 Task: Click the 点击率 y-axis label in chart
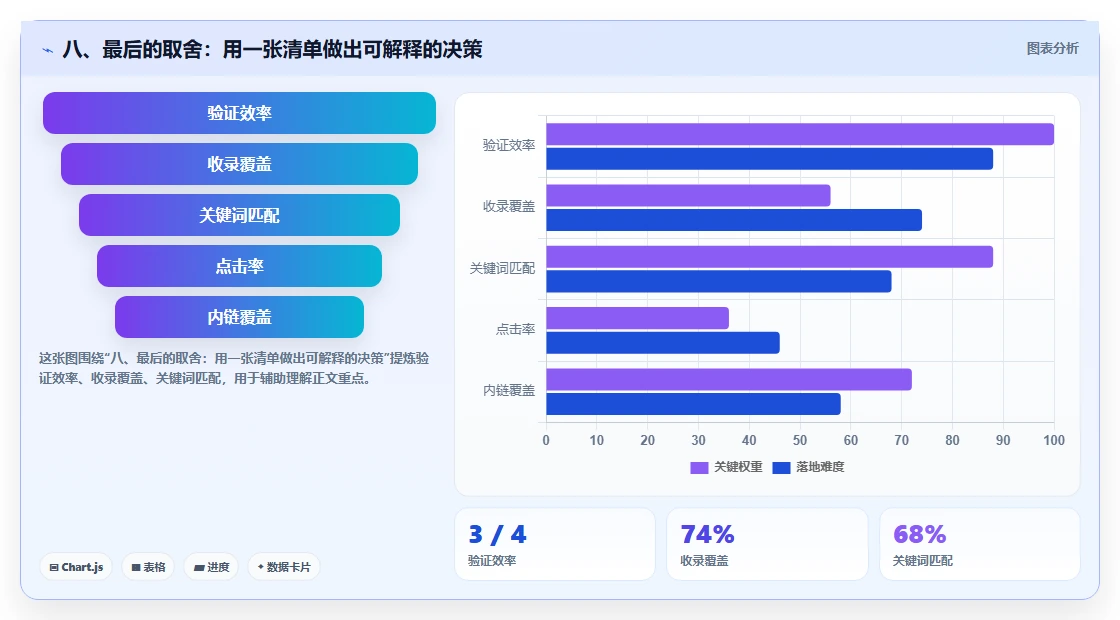(516, 329)
